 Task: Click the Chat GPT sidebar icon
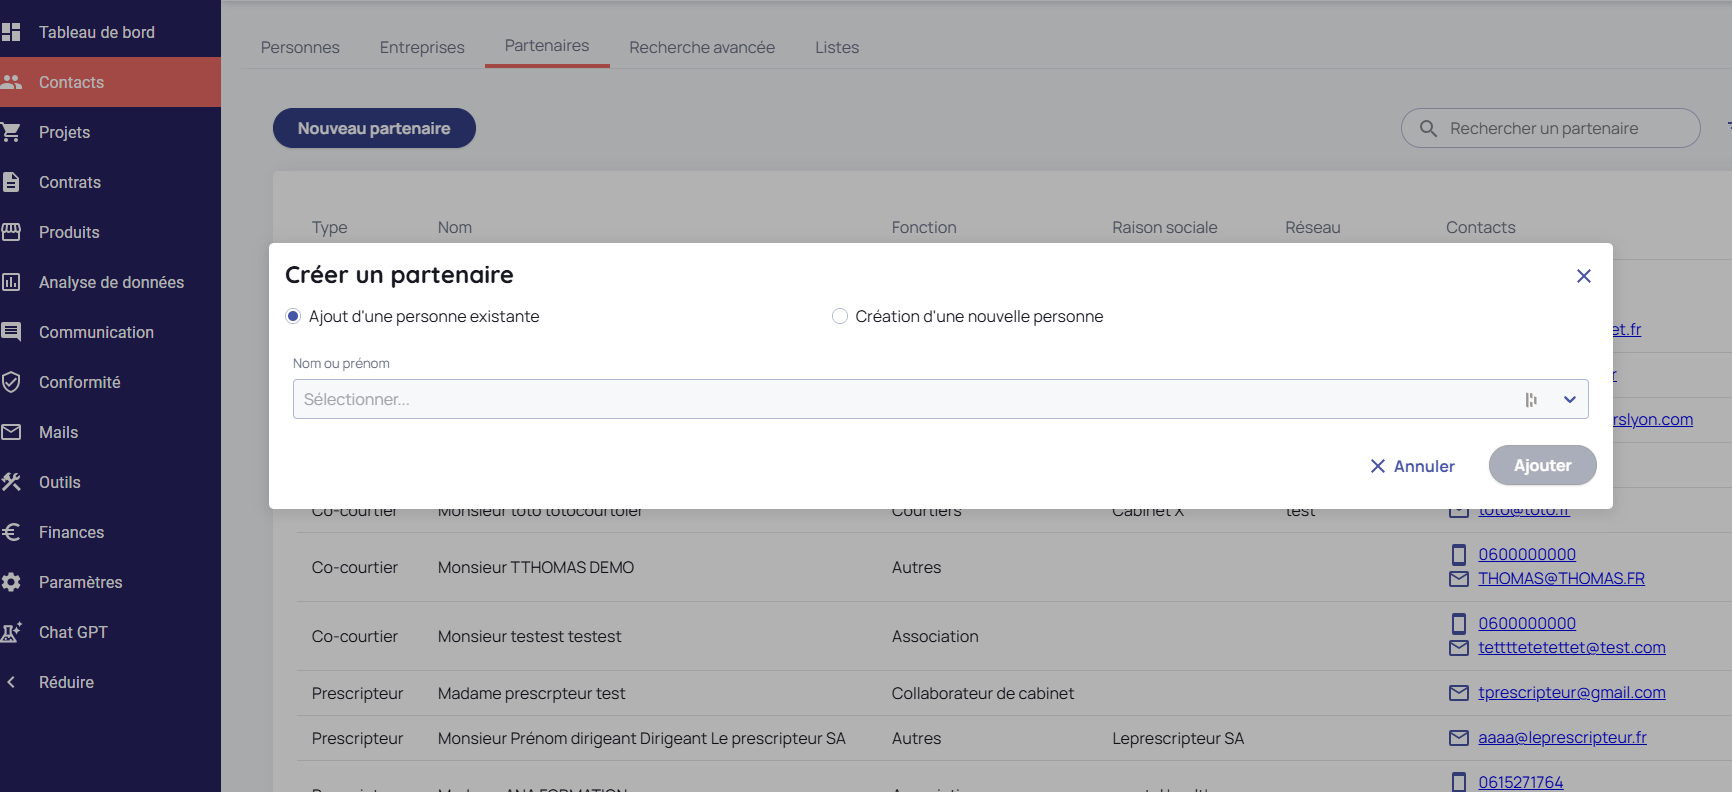tap(11, 632)
